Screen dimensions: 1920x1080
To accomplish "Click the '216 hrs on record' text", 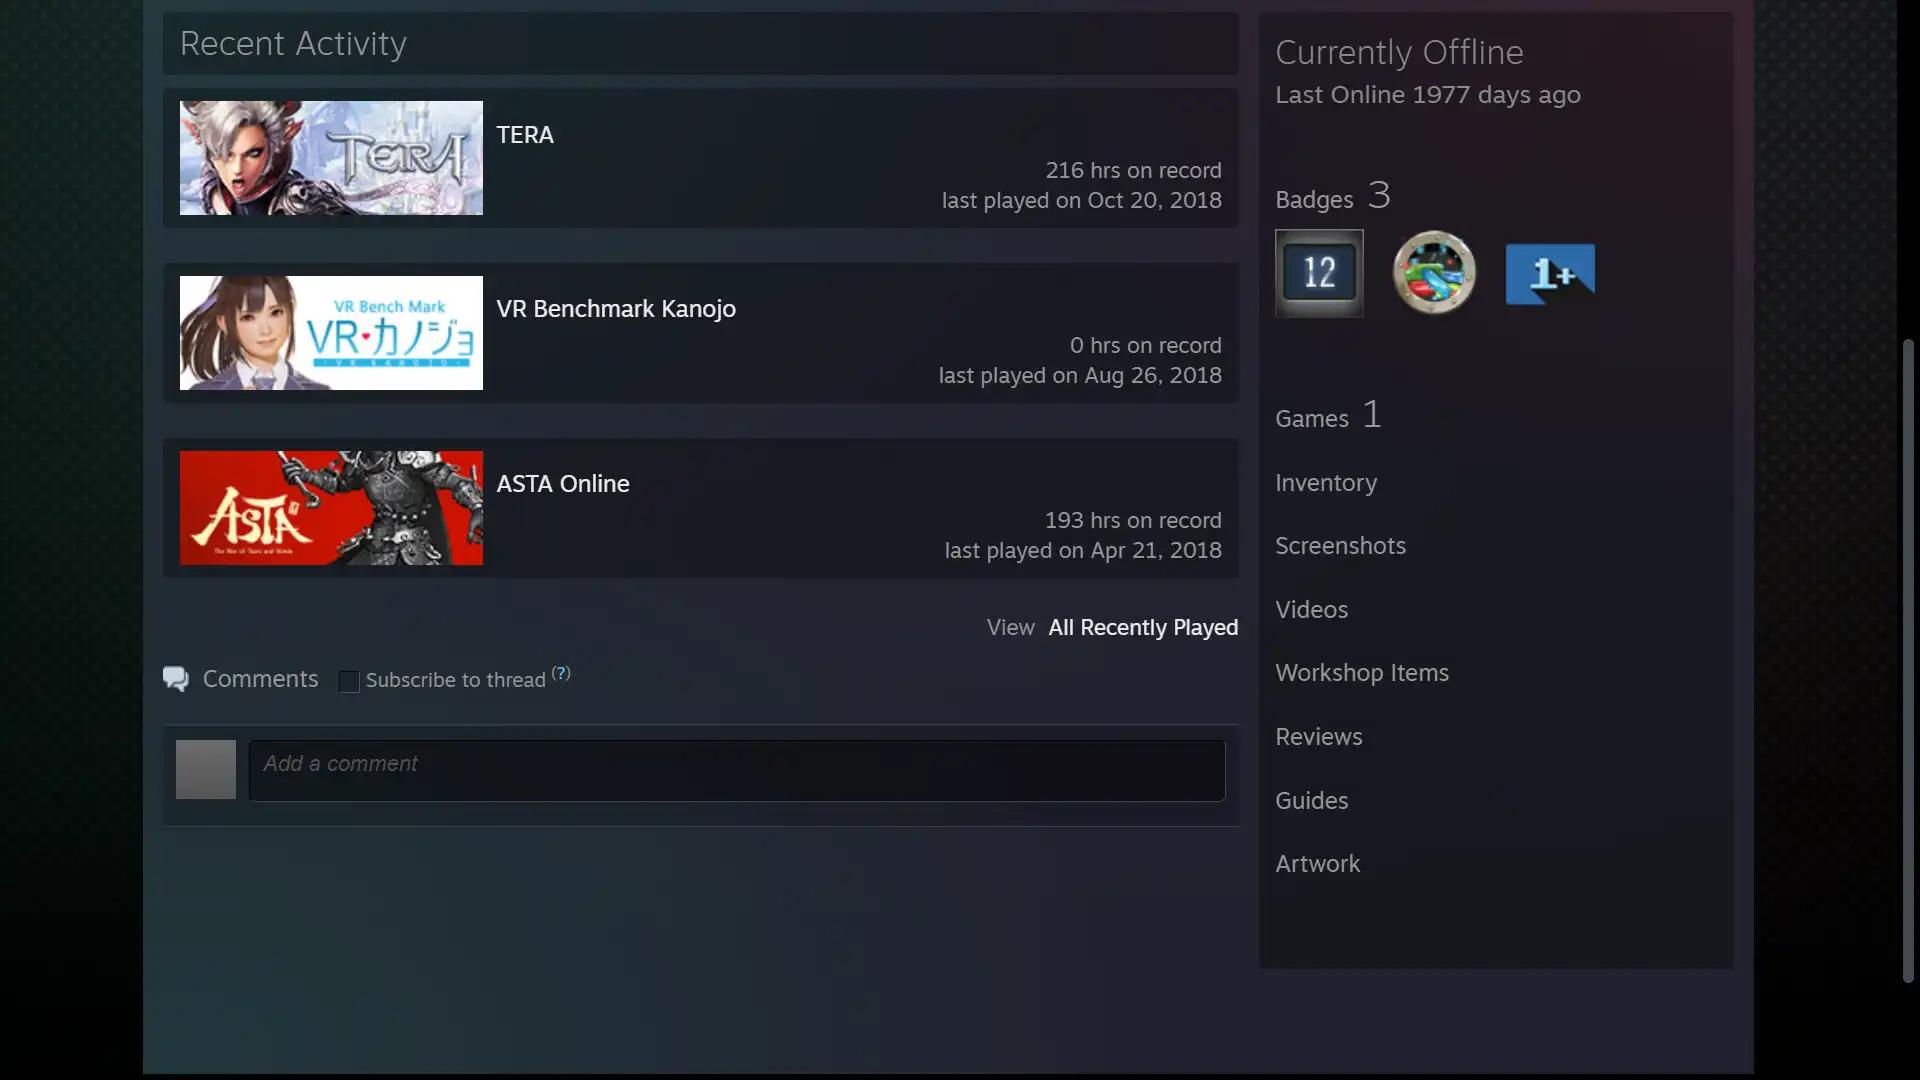I will [x=1133, y=171].
